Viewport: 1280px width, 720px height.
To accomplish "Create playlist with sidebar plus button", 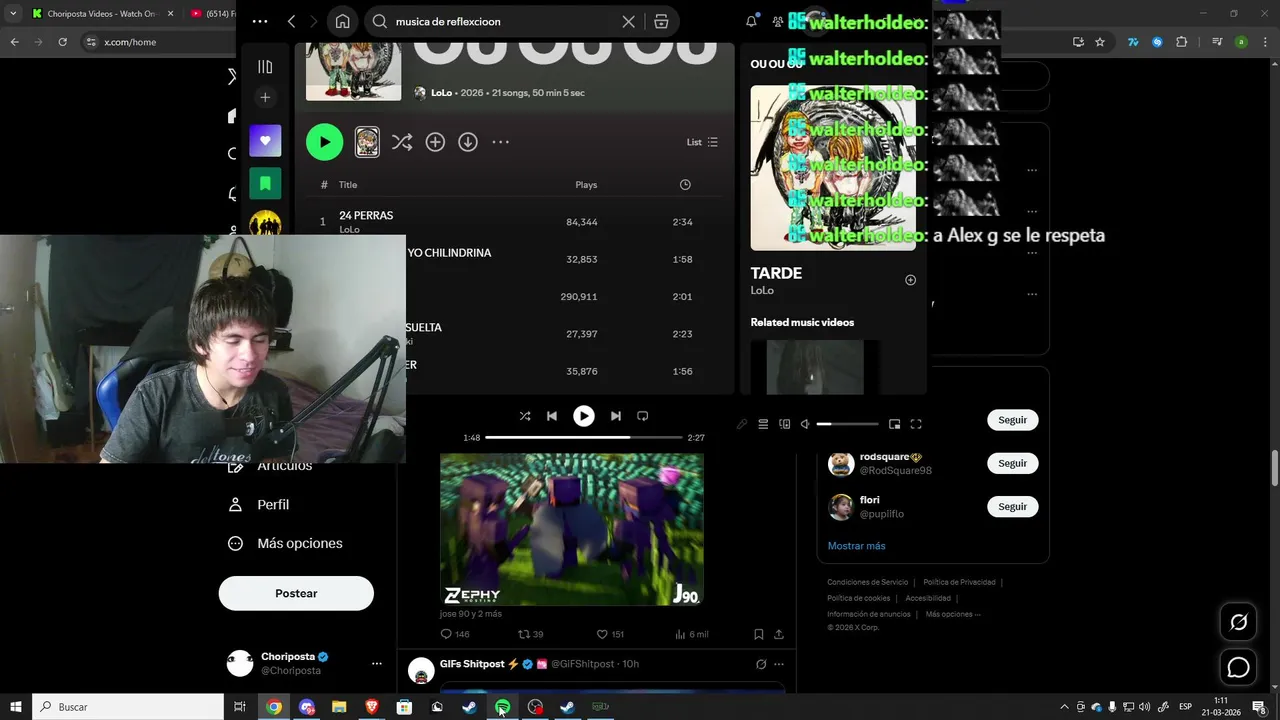I will [265, 97].
